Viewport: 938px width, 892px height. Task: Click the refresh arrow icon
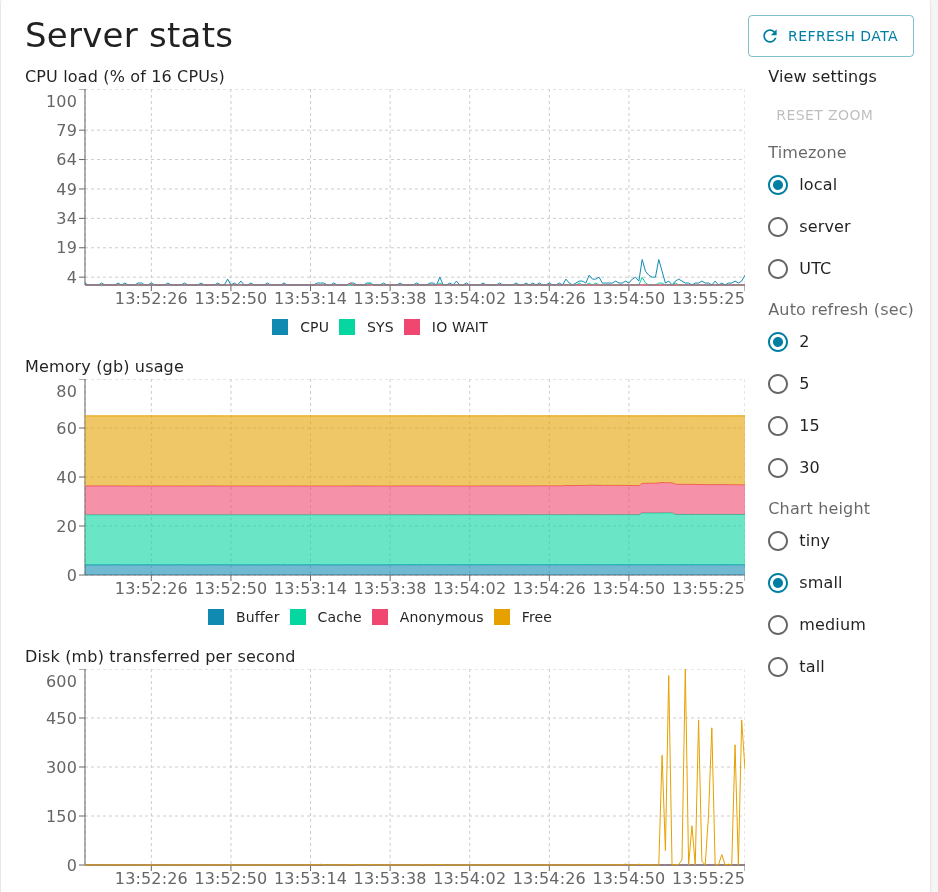coord(770,36)
